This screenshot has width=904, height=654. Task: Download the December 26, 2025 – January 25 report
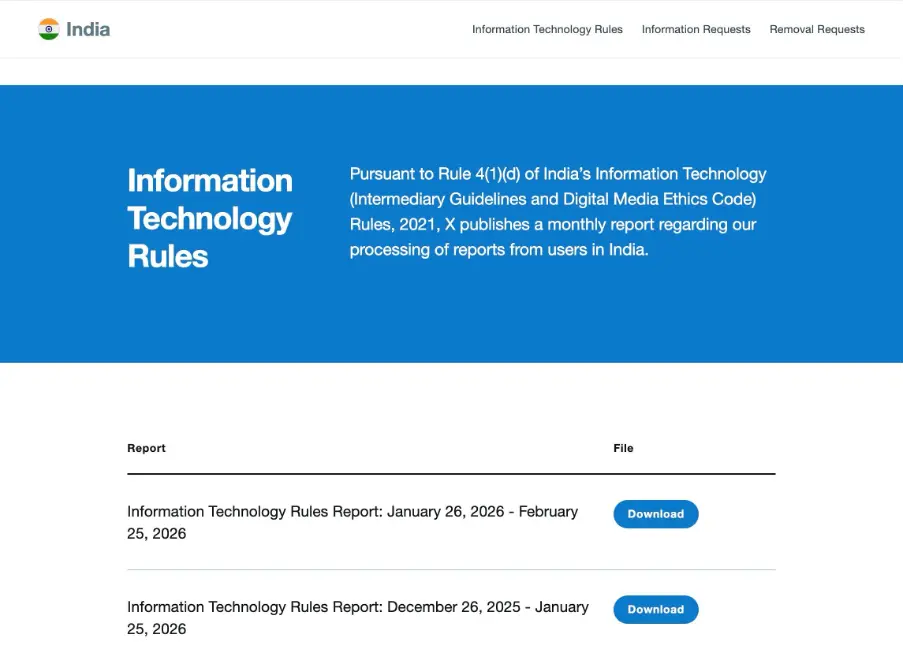(656, 609)
